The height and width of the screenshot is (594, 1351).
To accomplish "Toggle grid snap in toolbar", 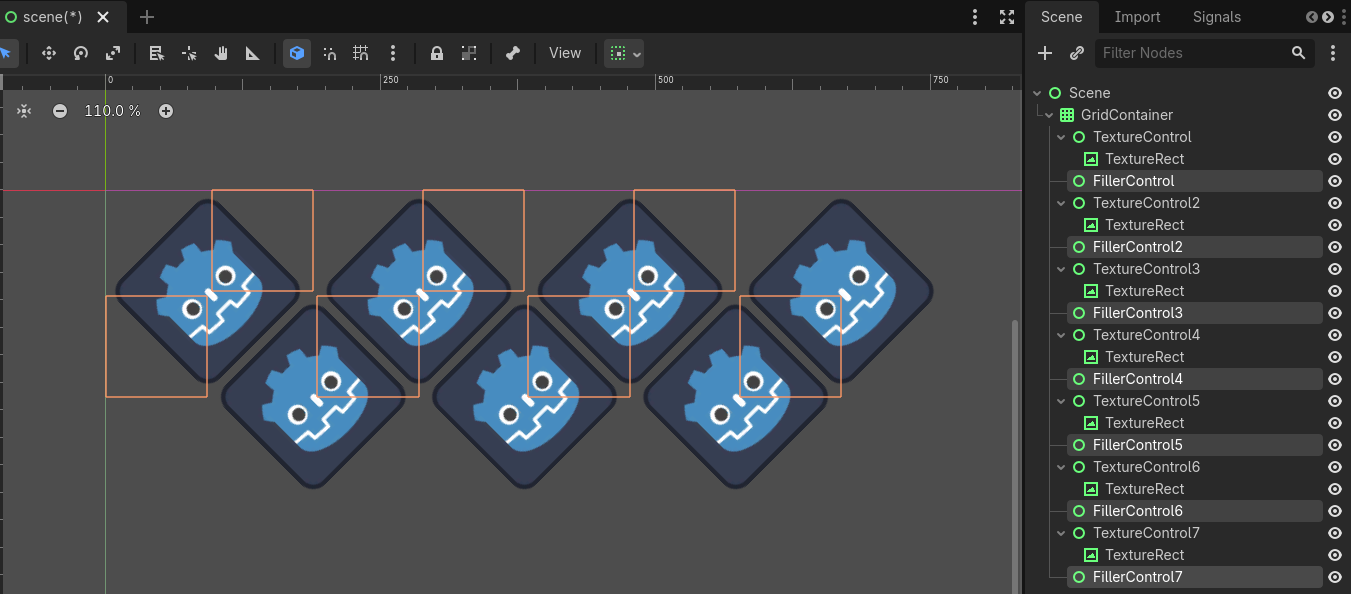I will click(361, 53).
